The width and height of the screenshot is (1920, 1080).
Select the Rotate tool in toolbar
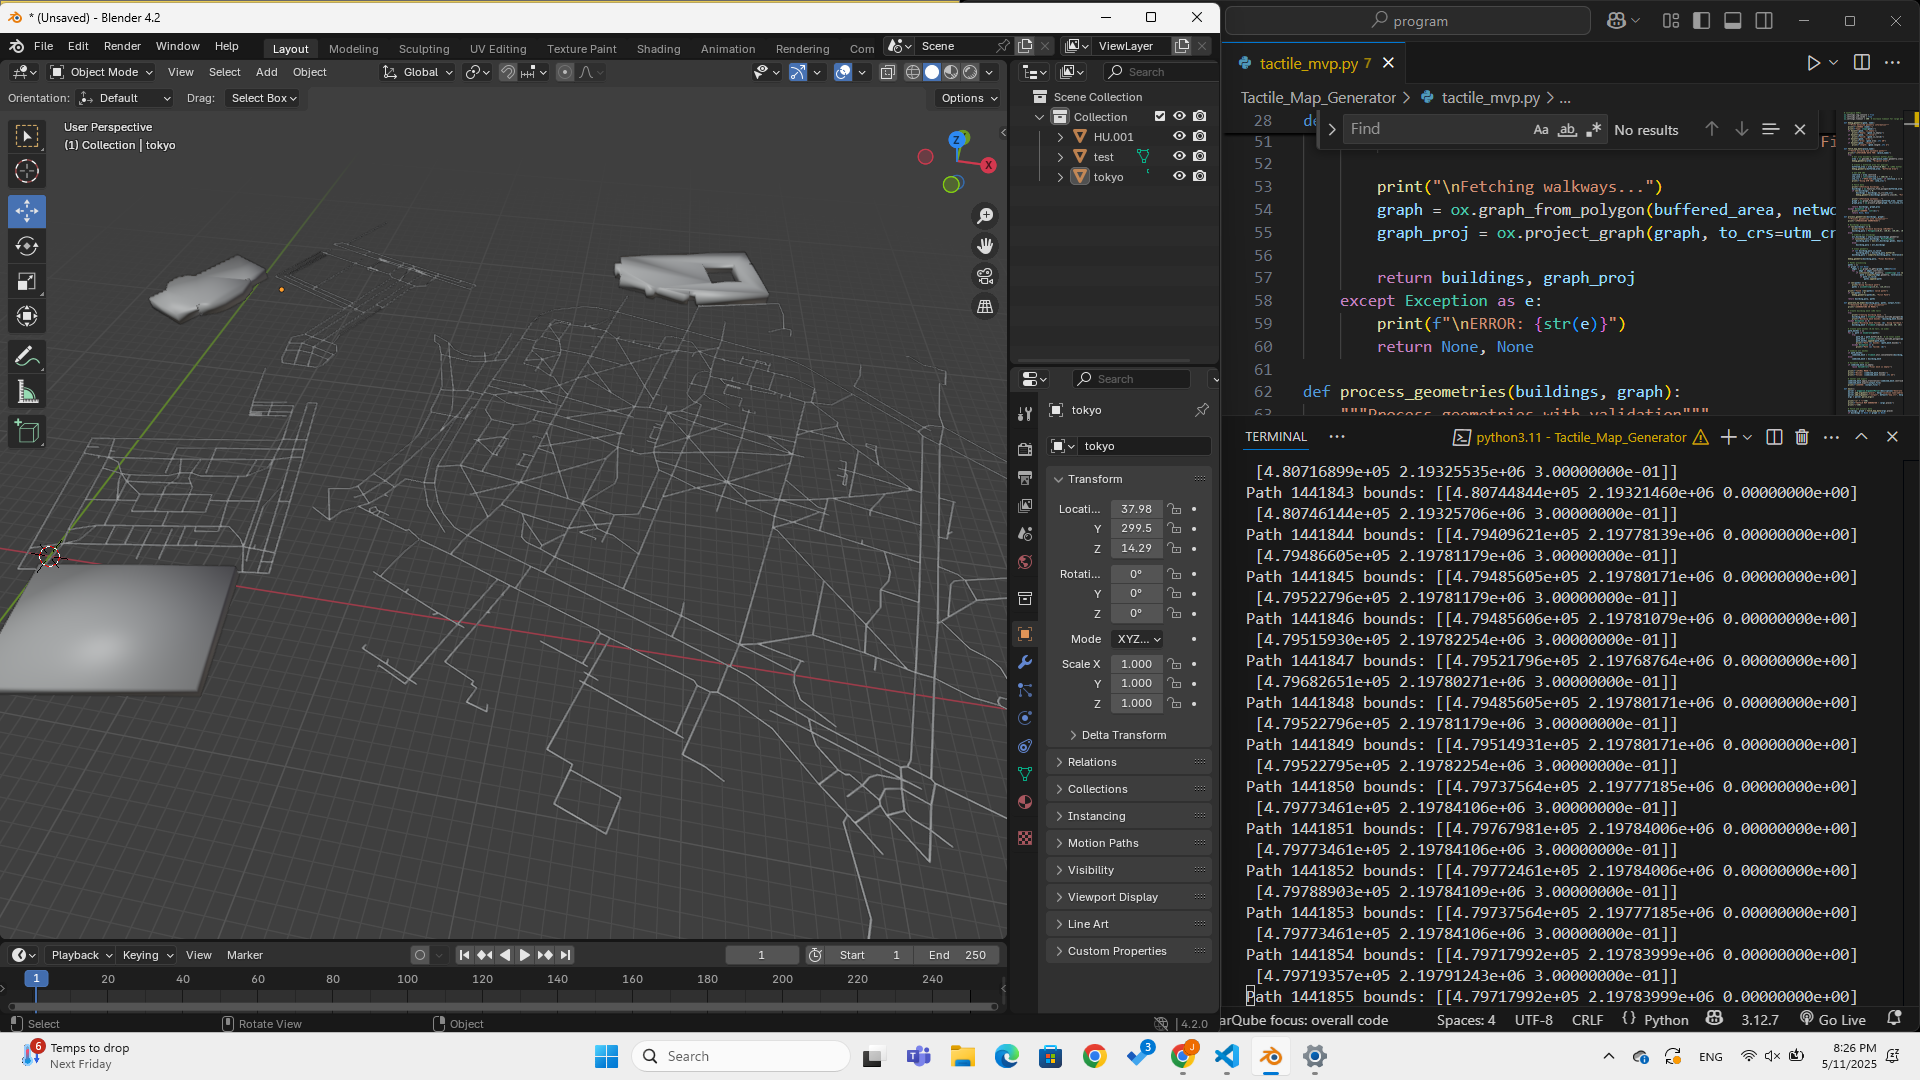click(27, 246)
